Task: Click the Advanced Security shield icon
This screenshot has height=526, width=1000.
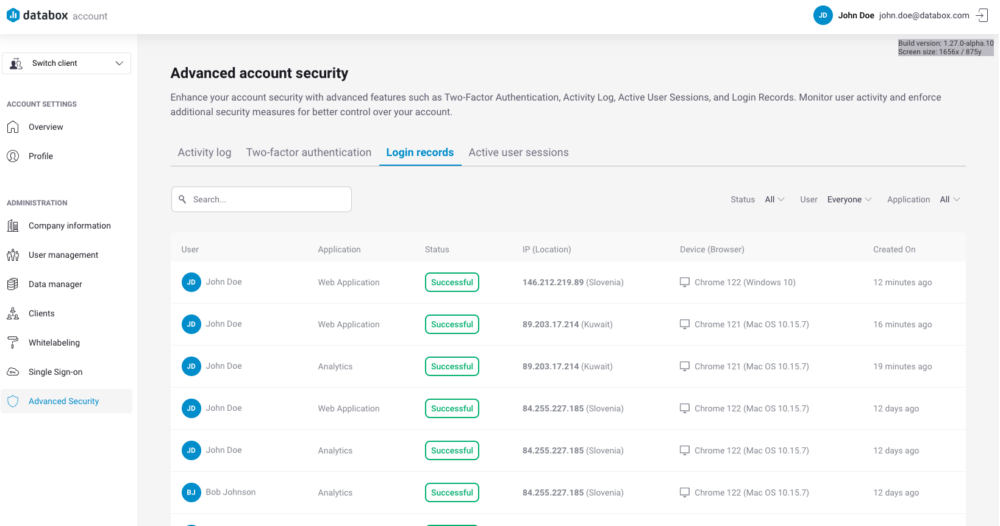Action: coord(13,401)
